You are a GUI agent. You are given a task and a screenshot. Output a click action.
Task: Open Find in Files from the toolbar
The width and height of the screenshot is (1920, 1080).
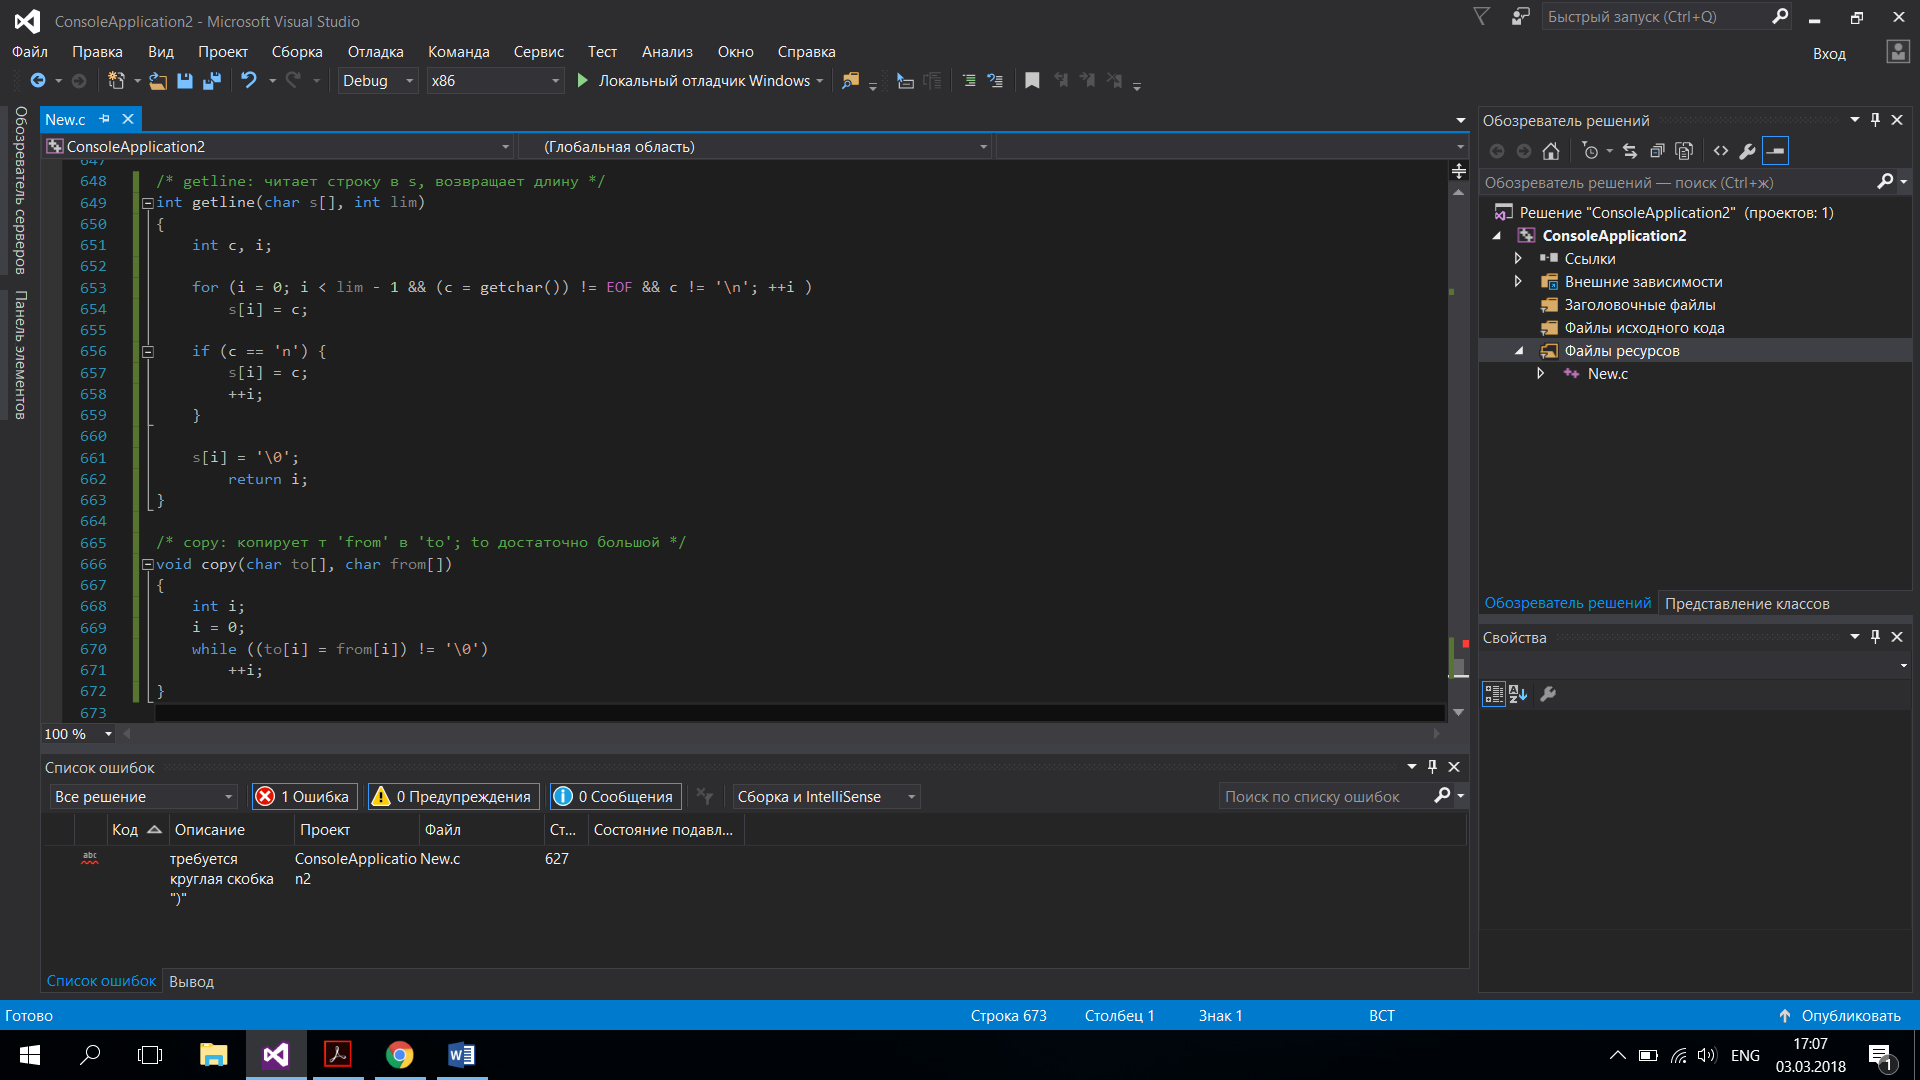(x=850, y=81)
